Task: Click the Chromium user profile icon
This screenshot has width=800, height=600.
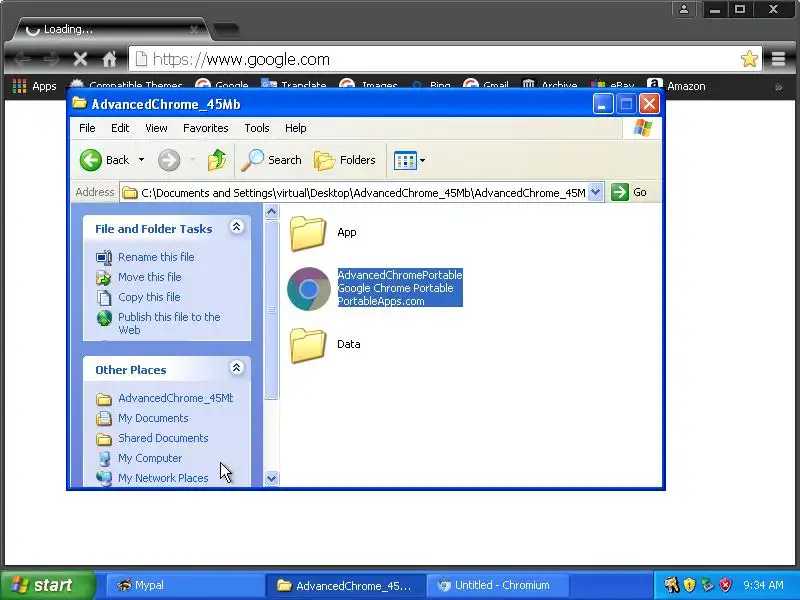Action: tap(684, 9)
